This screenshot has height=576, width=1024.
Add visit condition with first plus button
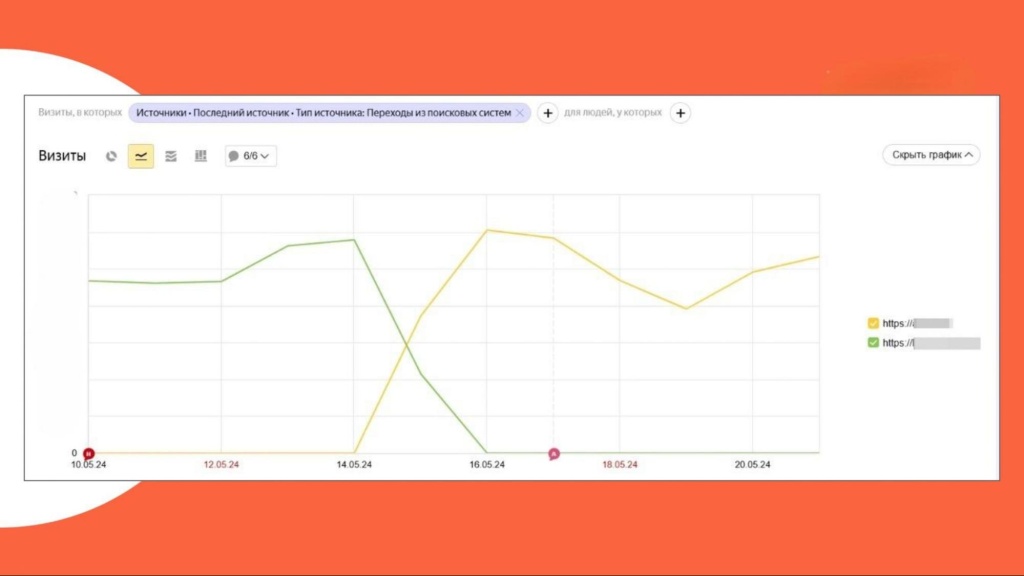pos(548,113)
